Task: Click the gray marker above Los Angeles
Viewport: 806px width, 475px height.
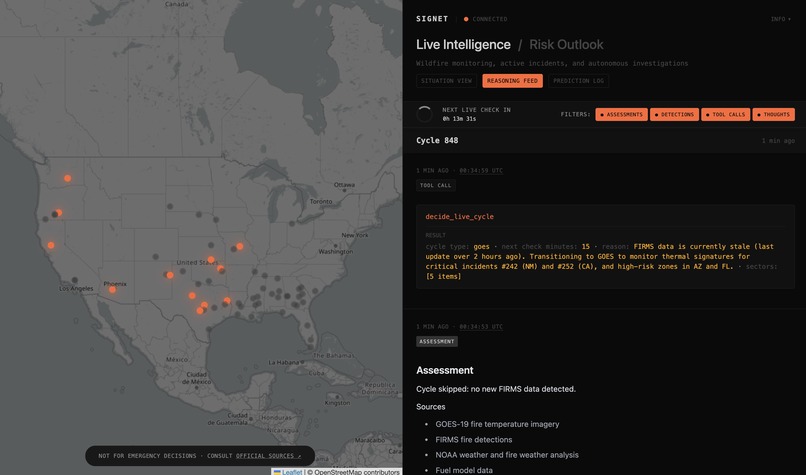Action: coord(75,280)
